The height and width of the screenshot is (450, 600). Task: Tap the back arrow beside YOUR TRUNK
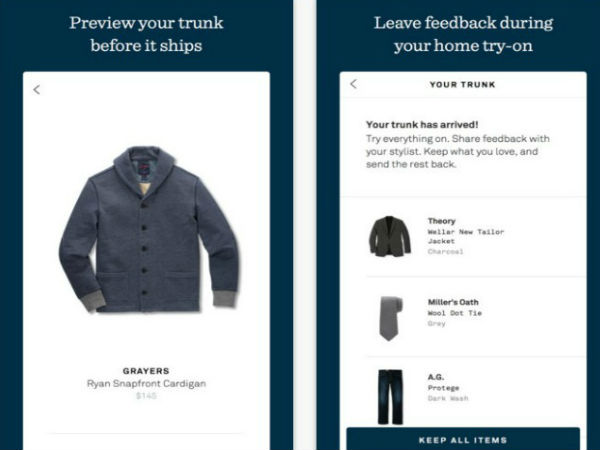point(353,84)
